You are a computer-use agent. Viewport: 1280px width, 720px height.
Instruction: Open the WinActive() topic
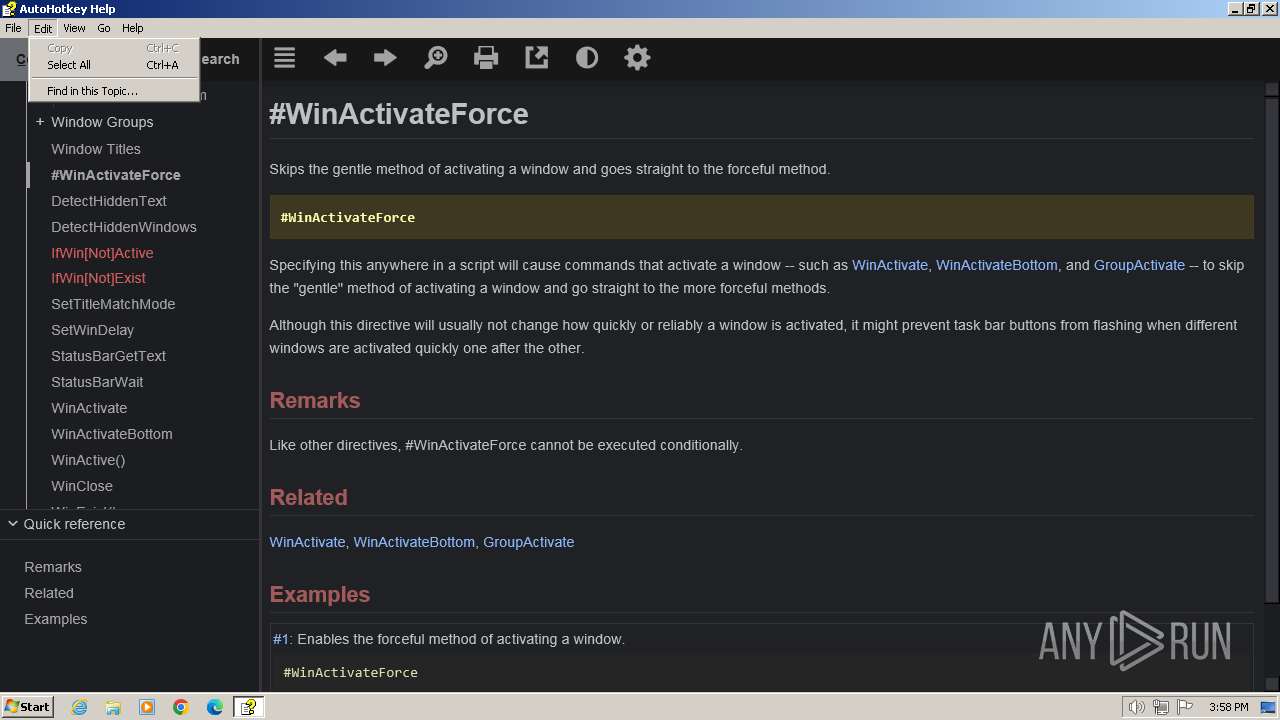[x=88, y=460]
